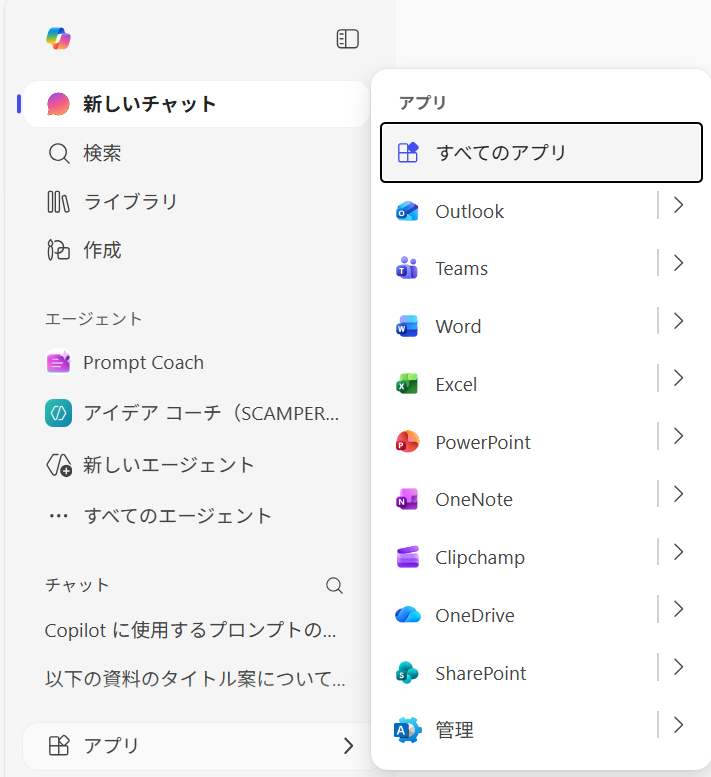The height and width of the screenshot is (777, 711).
Task: Open the Excel app icon
Action: coord(407,384)
